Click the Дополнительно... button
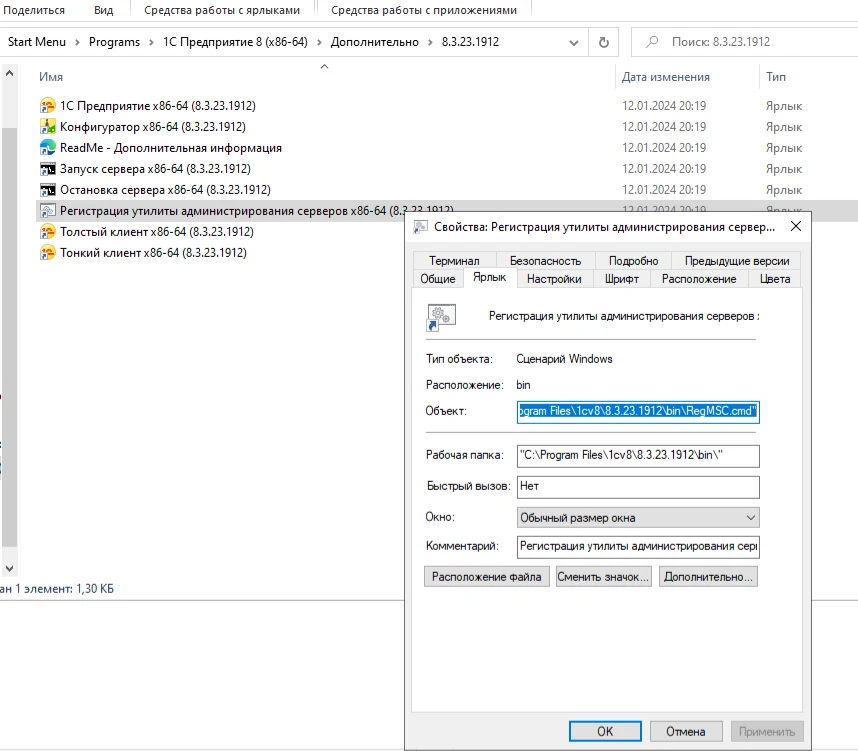858x751 pixels. click(708, 577)
